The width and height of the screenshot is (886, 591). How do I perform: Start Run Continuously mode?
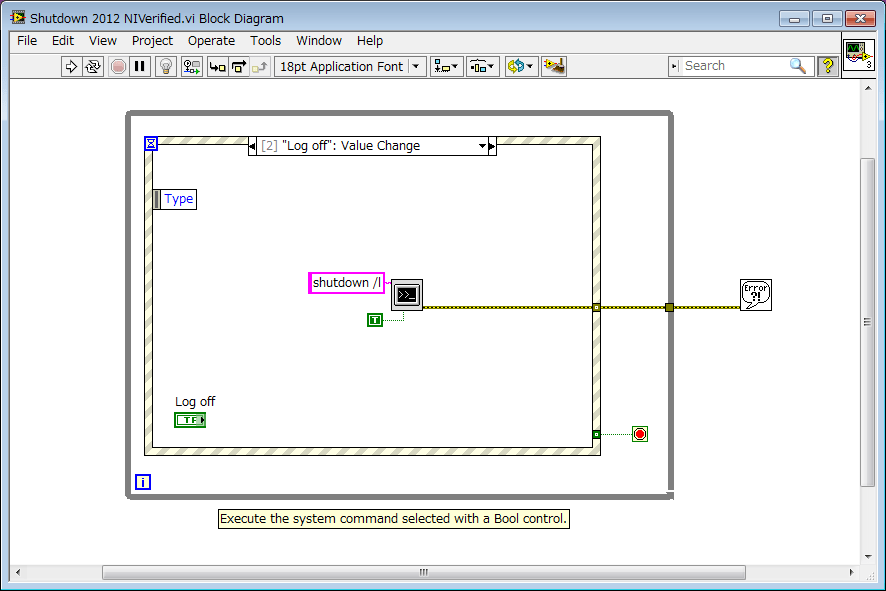pos(93,67)
